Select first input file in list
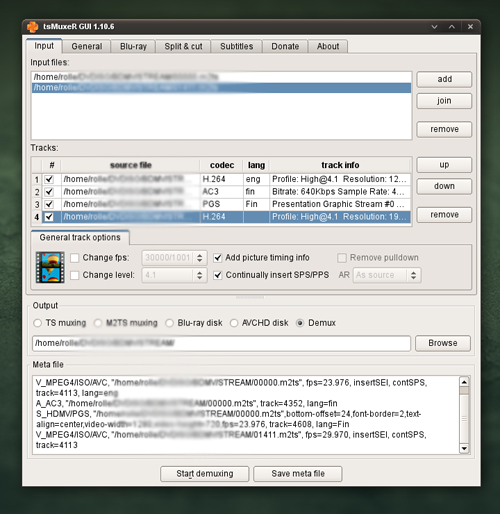 click(x=221, y=77)
